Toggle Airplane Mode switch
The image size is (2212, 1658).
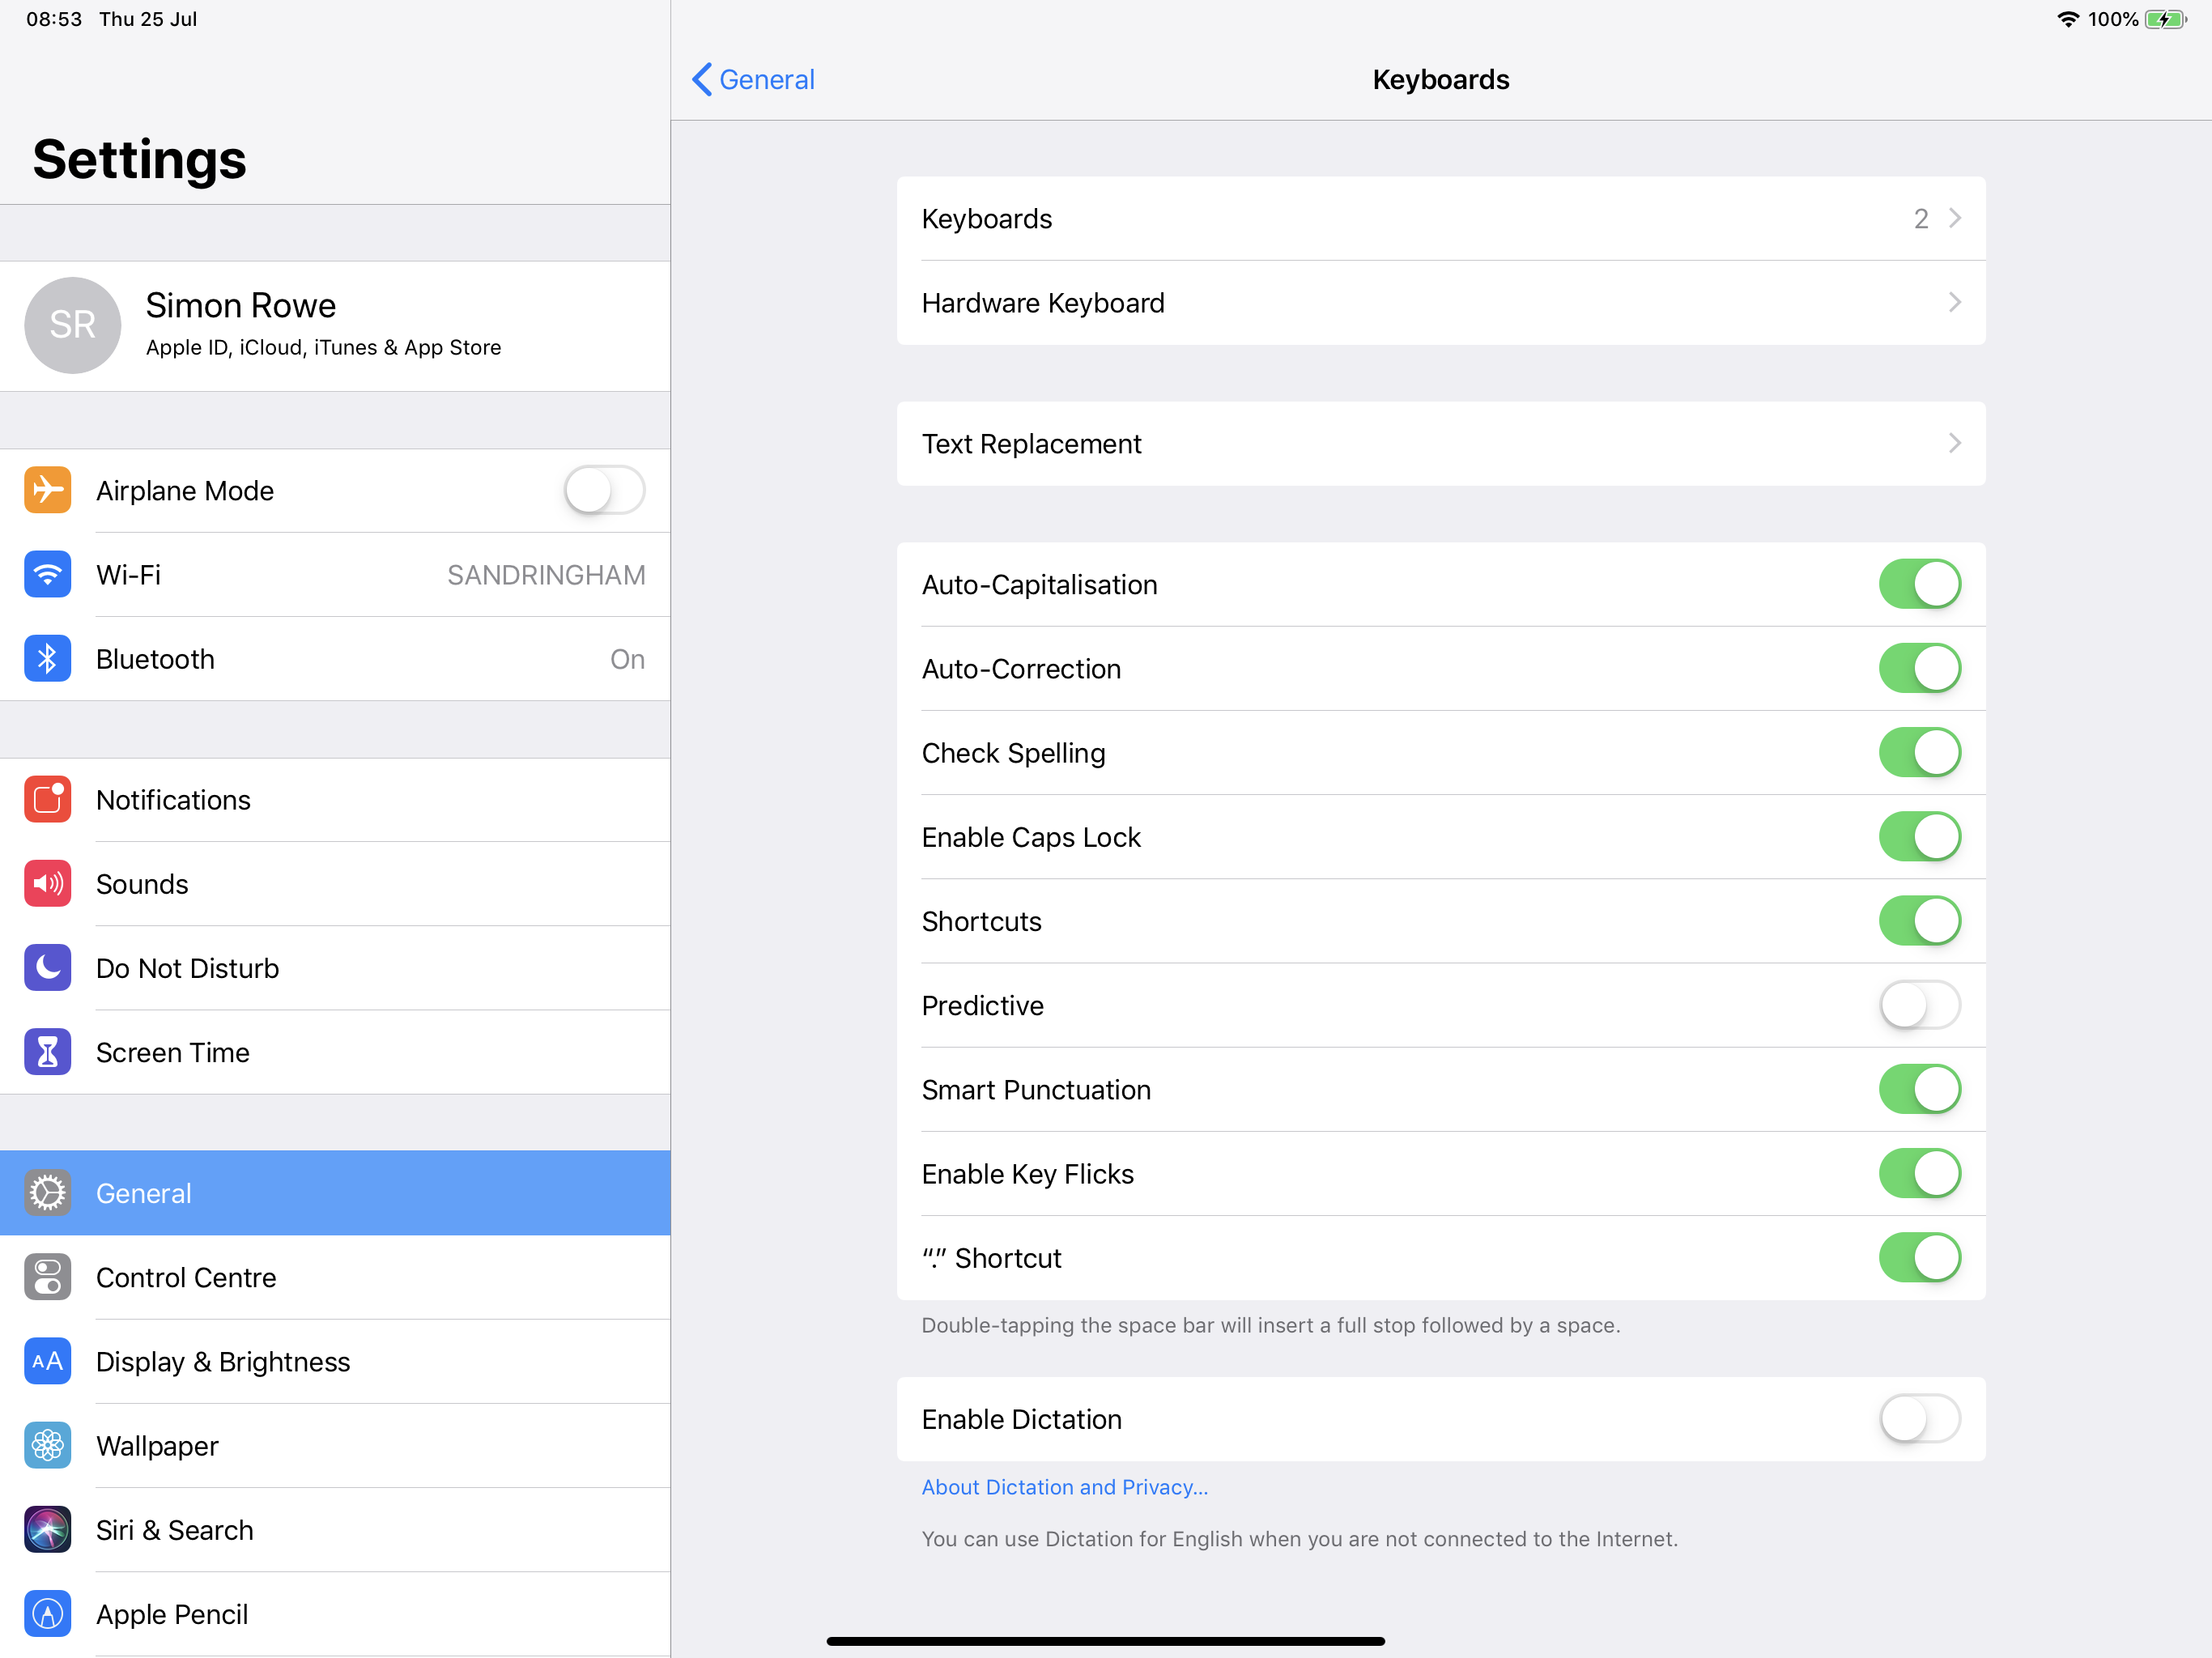click(x=604, y=490)
